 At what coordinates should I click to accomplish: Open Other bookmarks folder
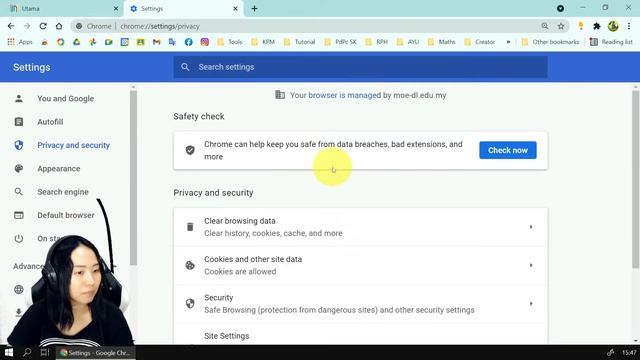pyautogui.click(x=550, y=42)
